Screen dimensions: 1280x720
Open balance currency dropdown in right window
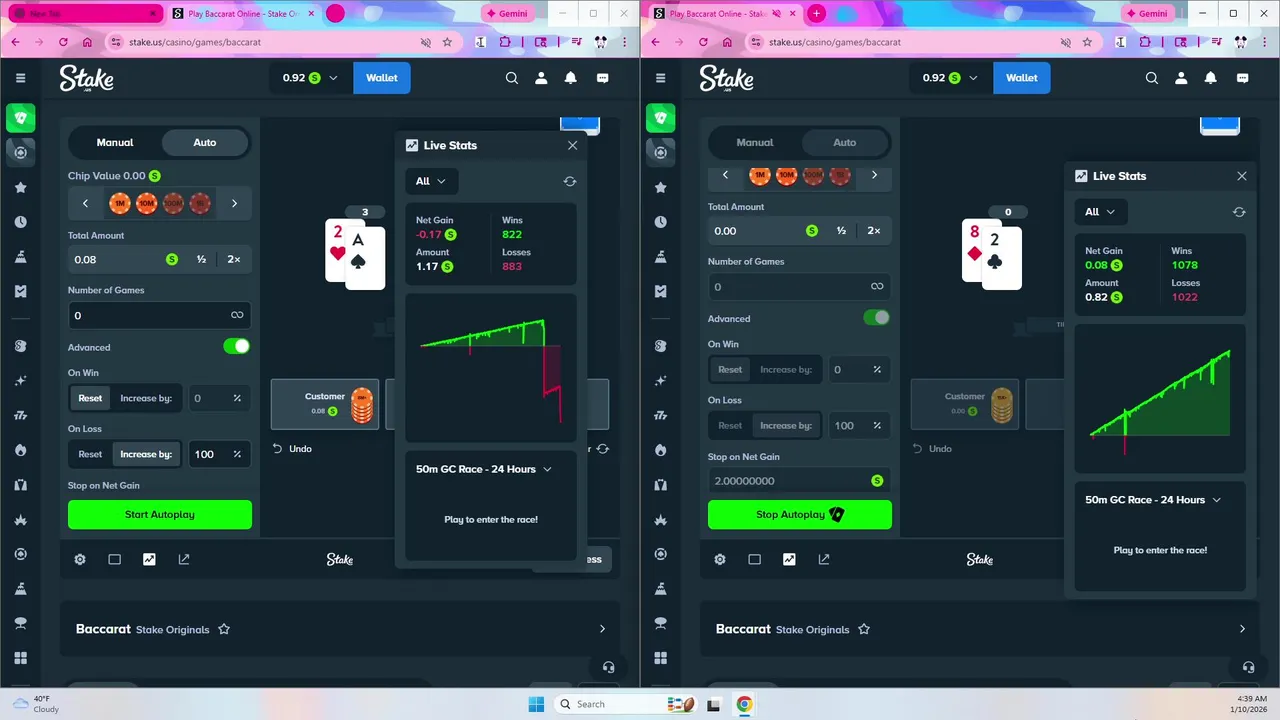pos(951,78)
